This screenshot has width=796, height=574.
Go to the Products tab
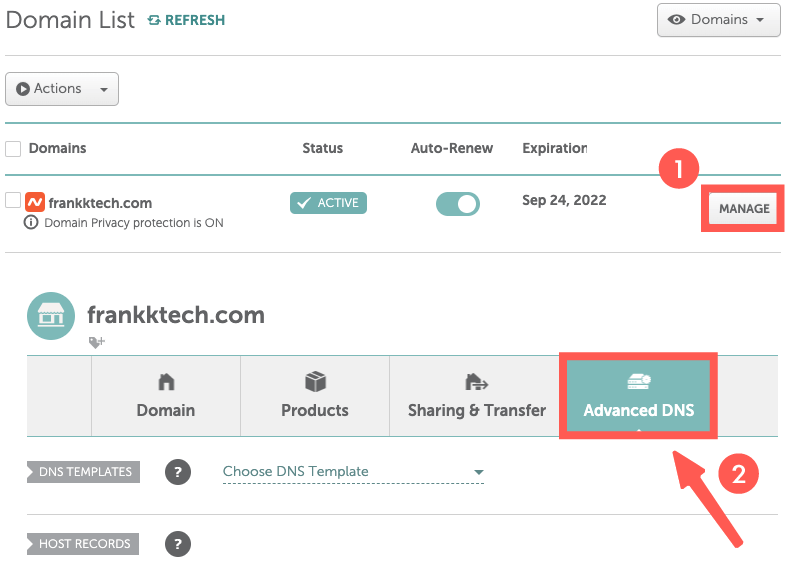click(x=315, y=395)
